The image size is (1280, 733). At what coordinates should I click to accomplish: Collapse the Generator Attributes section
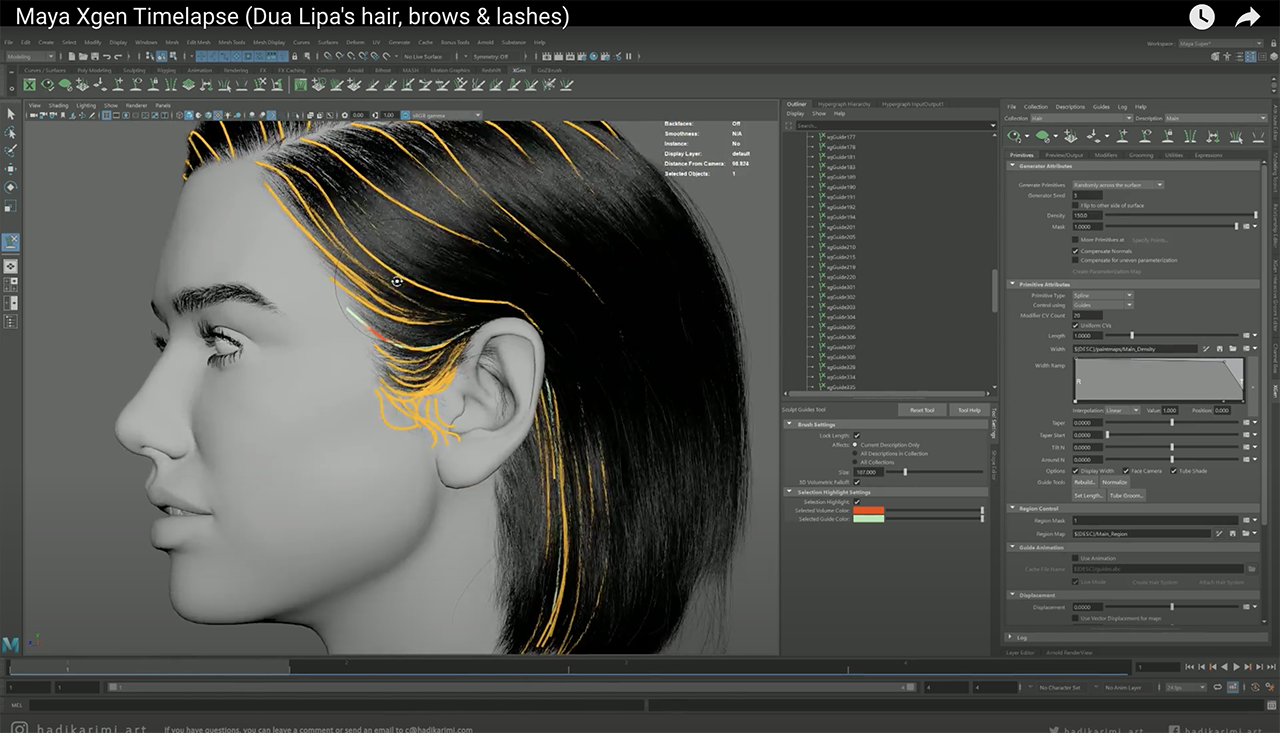tap(1012, 165)
